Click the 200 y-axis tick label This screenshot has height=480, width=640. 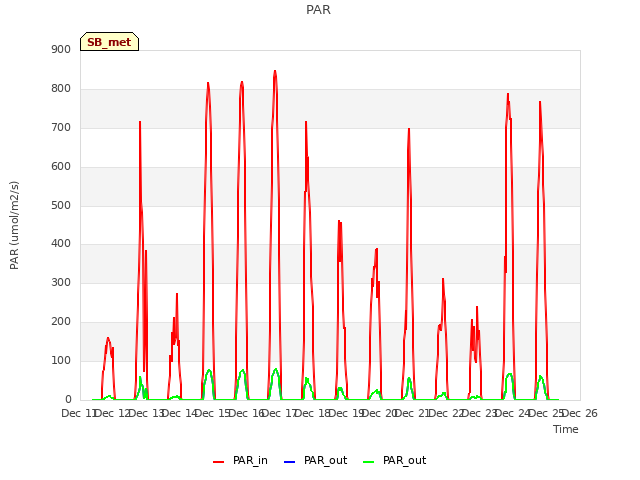(61, 322)
